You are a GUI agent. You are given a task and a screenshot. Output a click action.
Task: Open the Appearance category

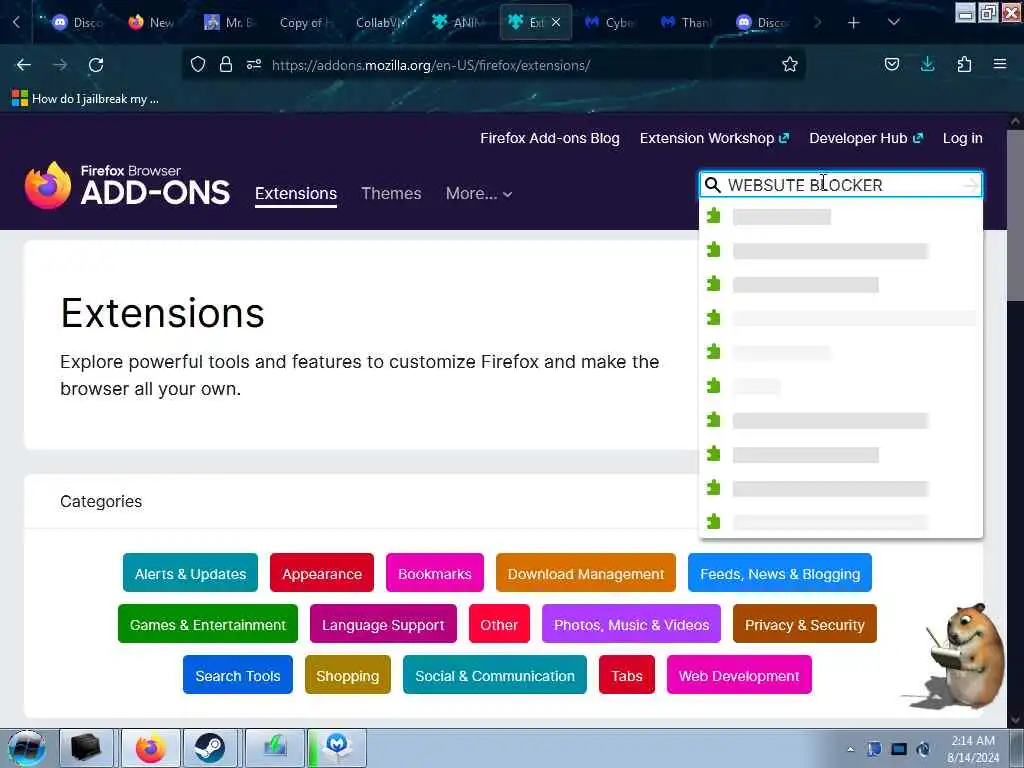click(322, 573)
